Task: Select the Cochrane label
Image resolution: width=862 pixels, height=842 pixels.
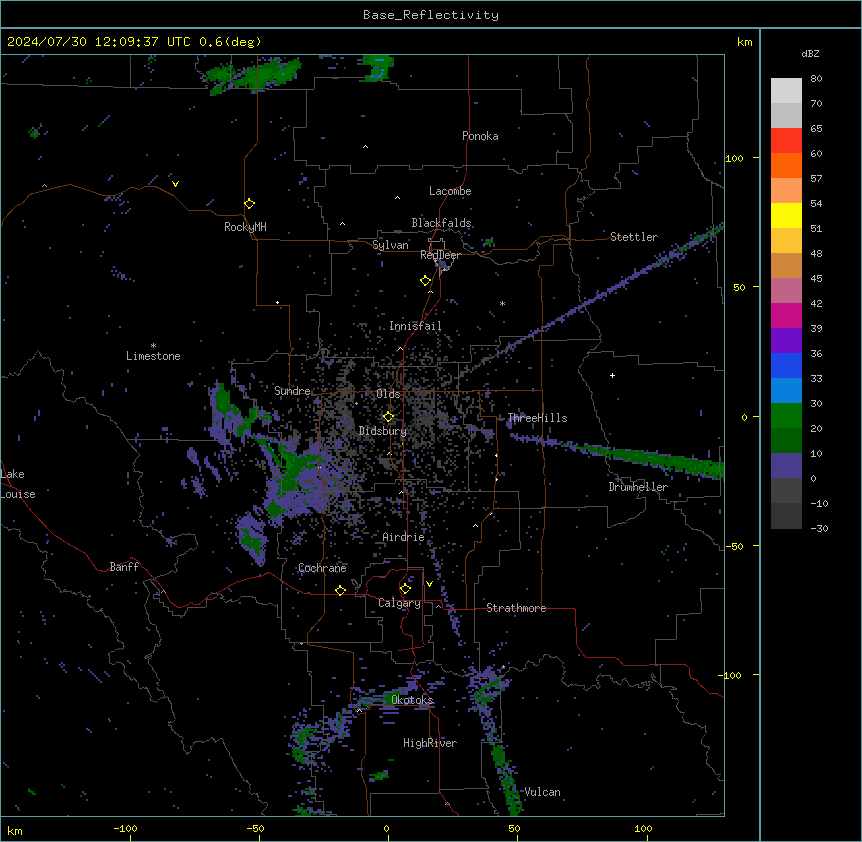Action: pyautogui.click(x=322, y=568)
